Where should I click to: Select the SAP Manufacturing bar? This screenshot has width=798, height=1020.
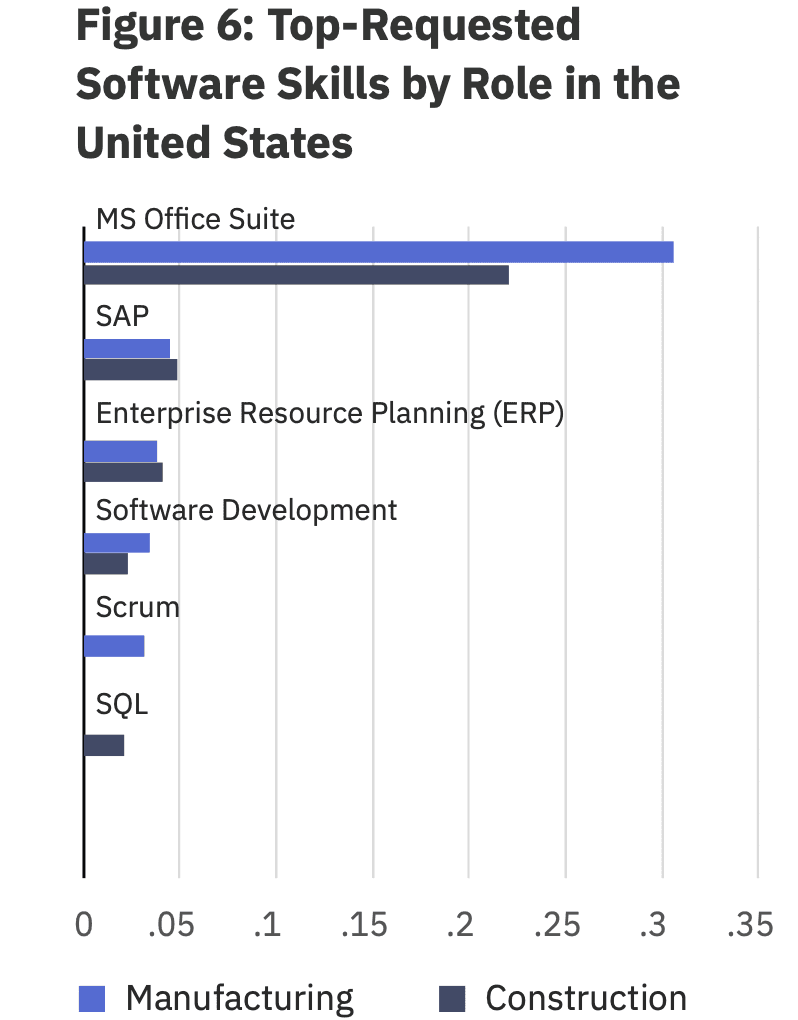(127, 348)
